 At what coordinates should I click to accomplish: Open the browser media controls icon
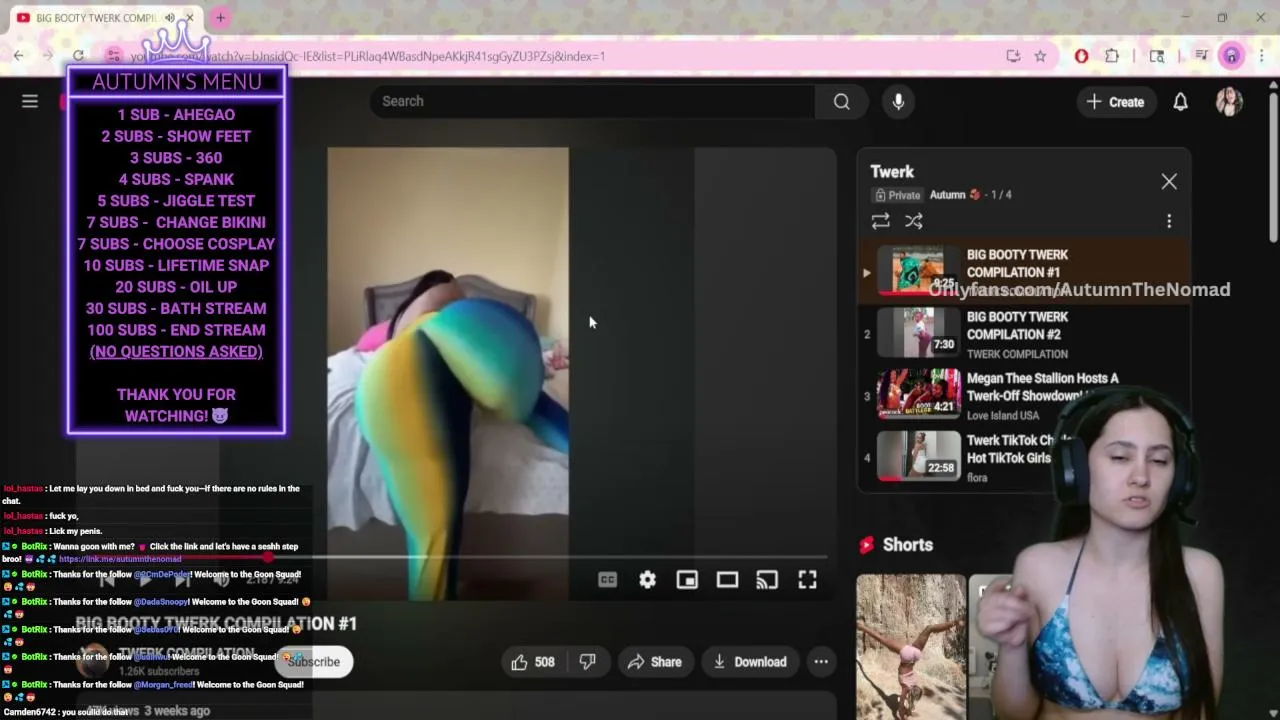(x=1201, y=56)
